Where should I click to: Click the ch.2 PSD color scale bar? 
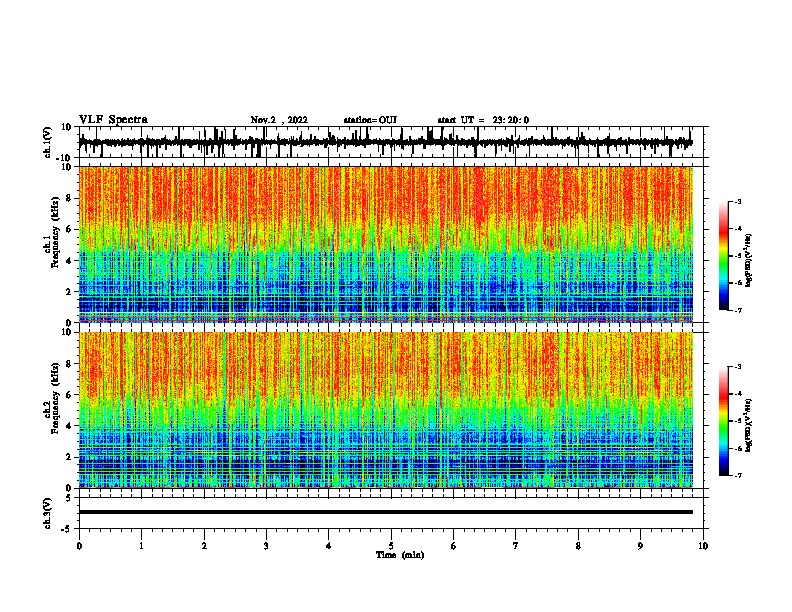tap(724, 421)
